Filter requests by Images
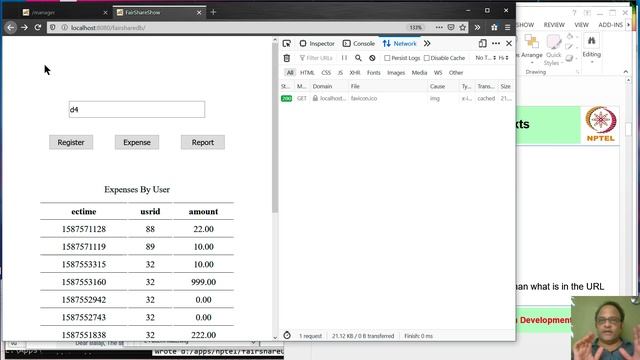Screen dimensions: 640x360 (396, 73)
